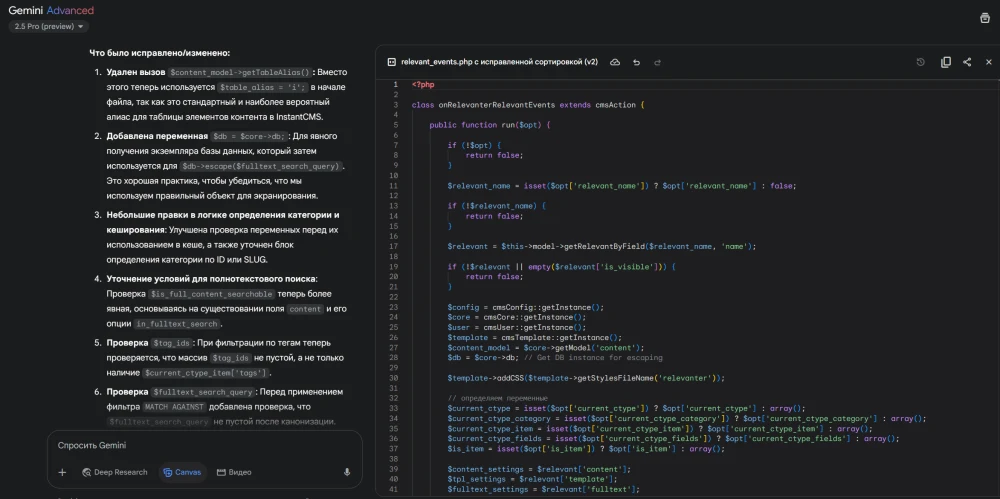1000x499 pixels.
Task: Click the $content_model->getTableAlias() code chip
Action: click(x=239, y=72)
